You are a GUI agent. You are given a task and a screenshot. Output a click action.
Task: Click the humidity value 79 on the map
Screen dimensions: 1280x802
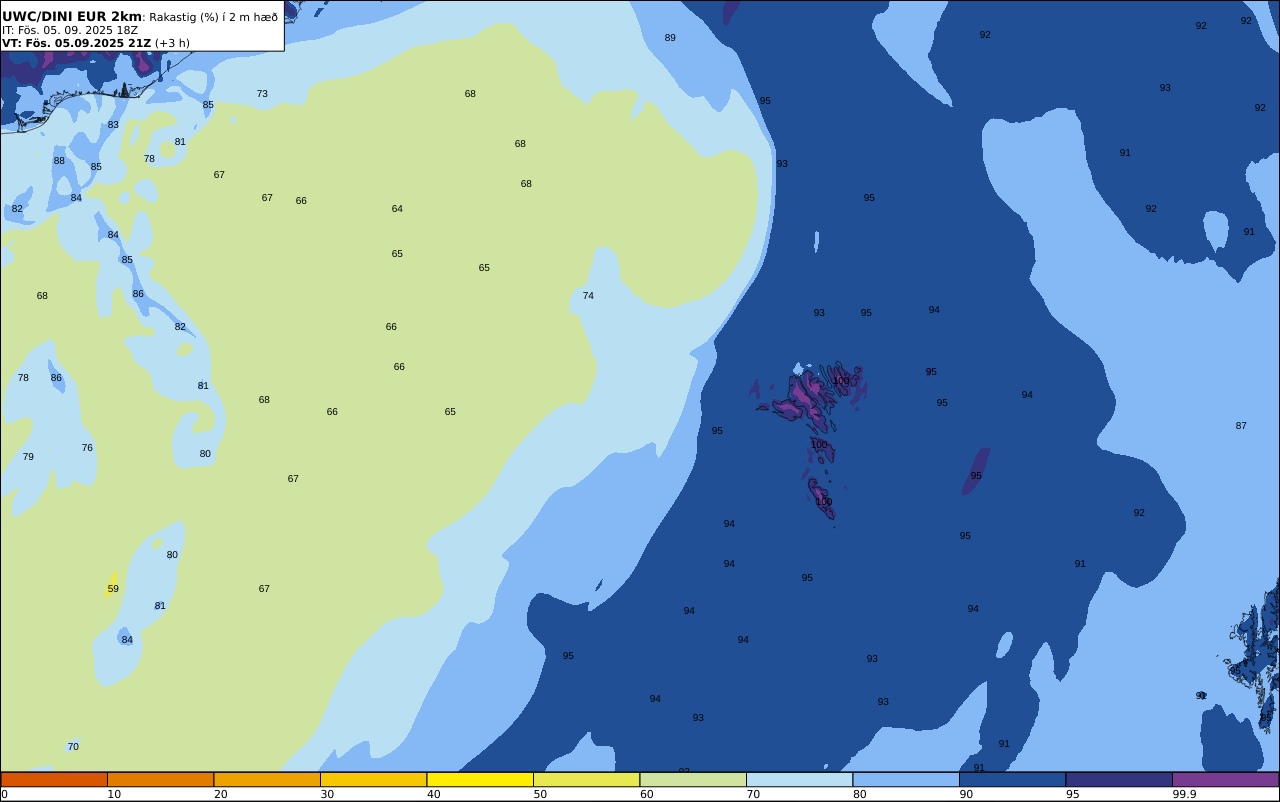coord(28,457)
